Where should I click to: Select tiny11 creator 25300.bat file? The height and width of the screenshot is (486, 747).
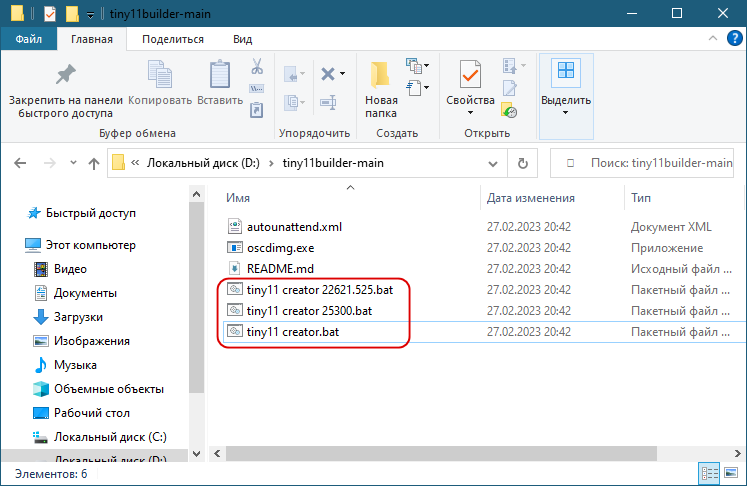(x=309, y=311)
